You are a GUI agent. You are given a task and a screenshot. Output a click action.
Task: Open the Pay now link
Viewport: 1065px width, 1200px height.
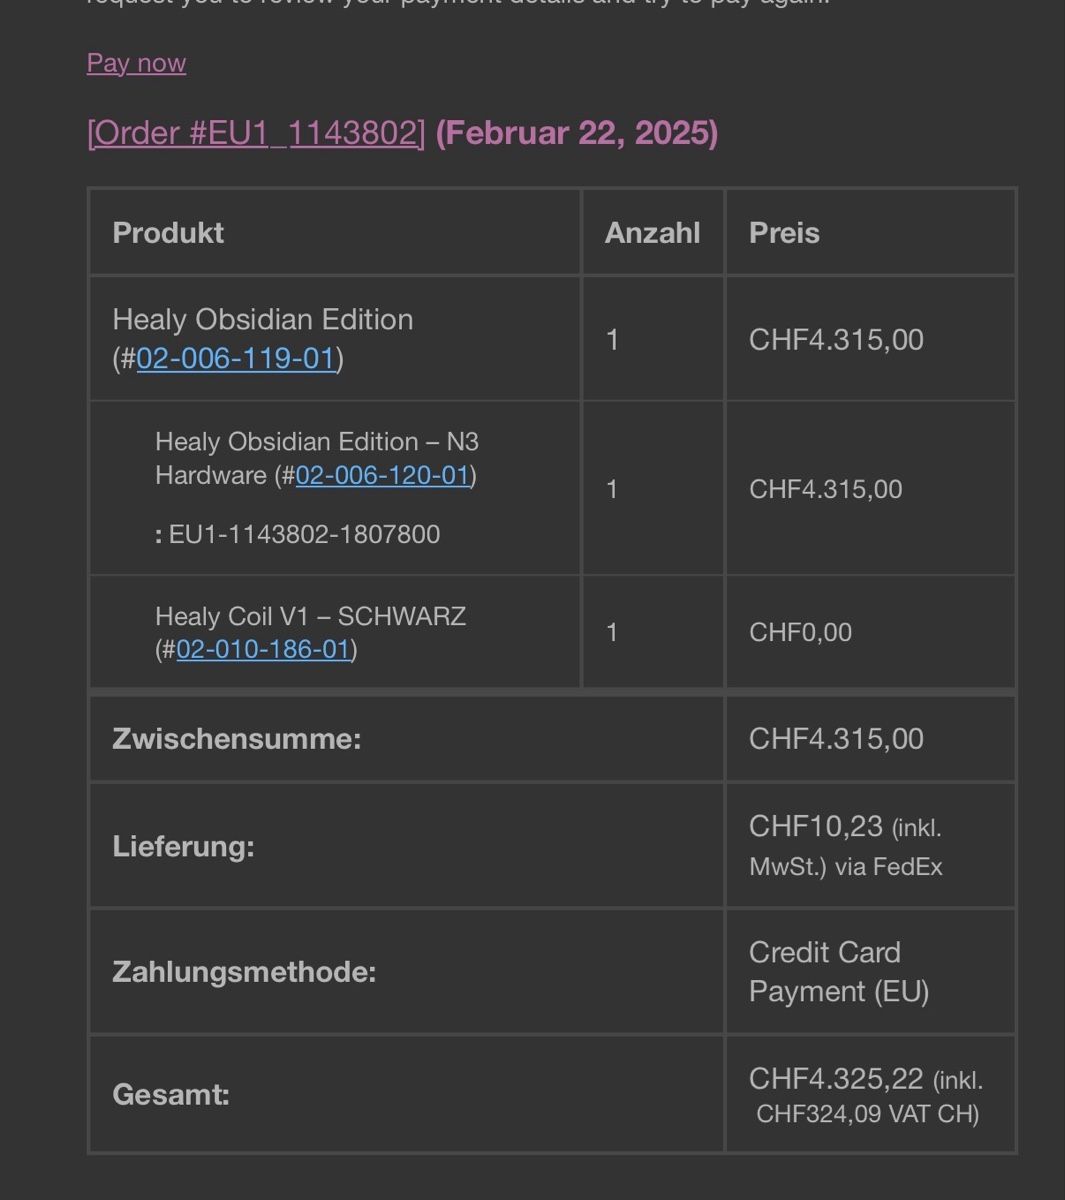click(136, 63)
